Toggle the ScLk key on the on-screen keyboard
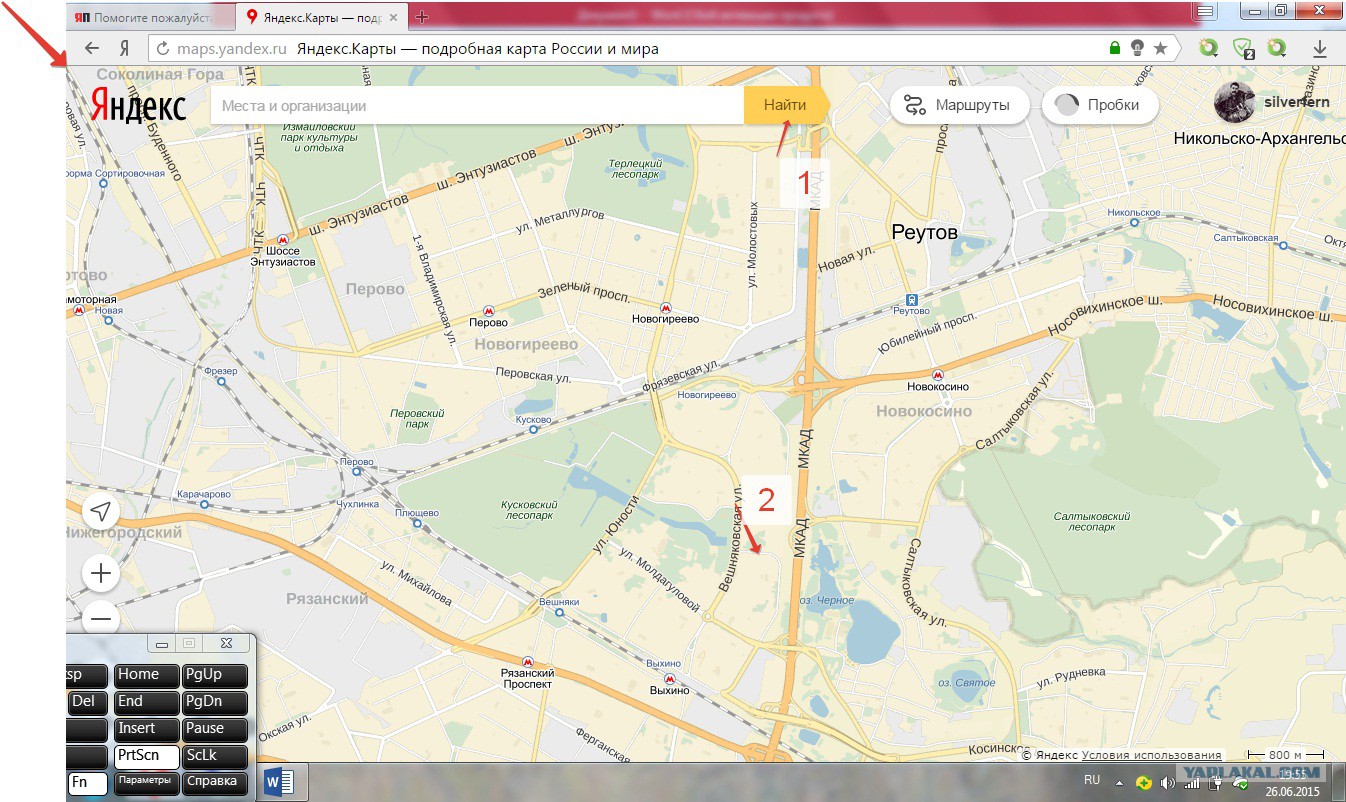This screenshot has height=802, width=1346. pyautogui.click(x=215, y=756)
